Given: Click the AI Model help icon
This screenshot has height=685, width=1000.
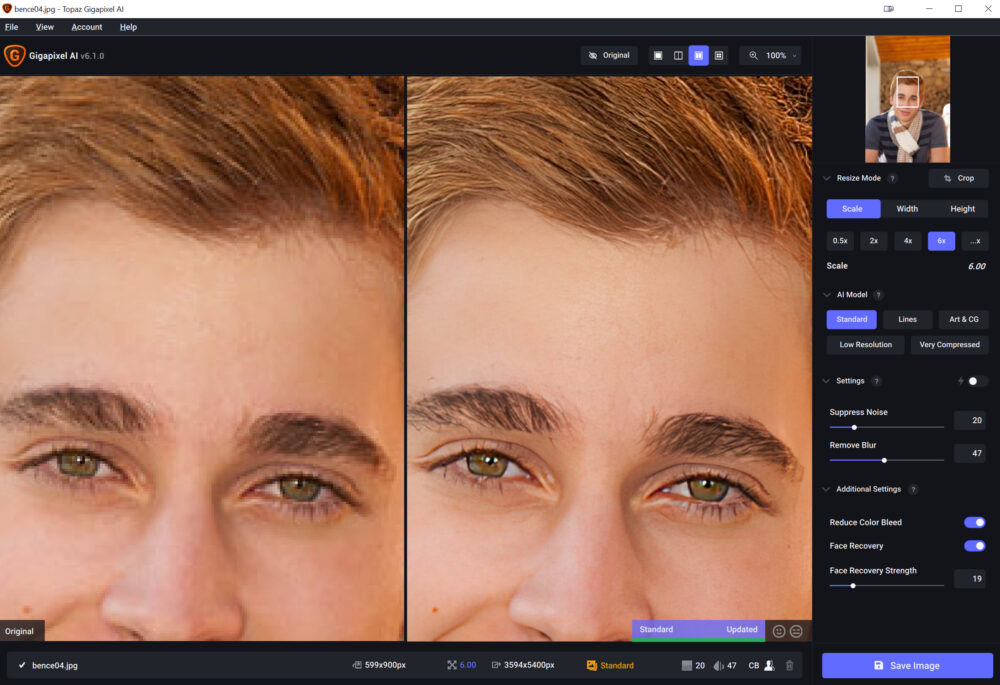Looking at the screenshot, I should pos(879,295).
